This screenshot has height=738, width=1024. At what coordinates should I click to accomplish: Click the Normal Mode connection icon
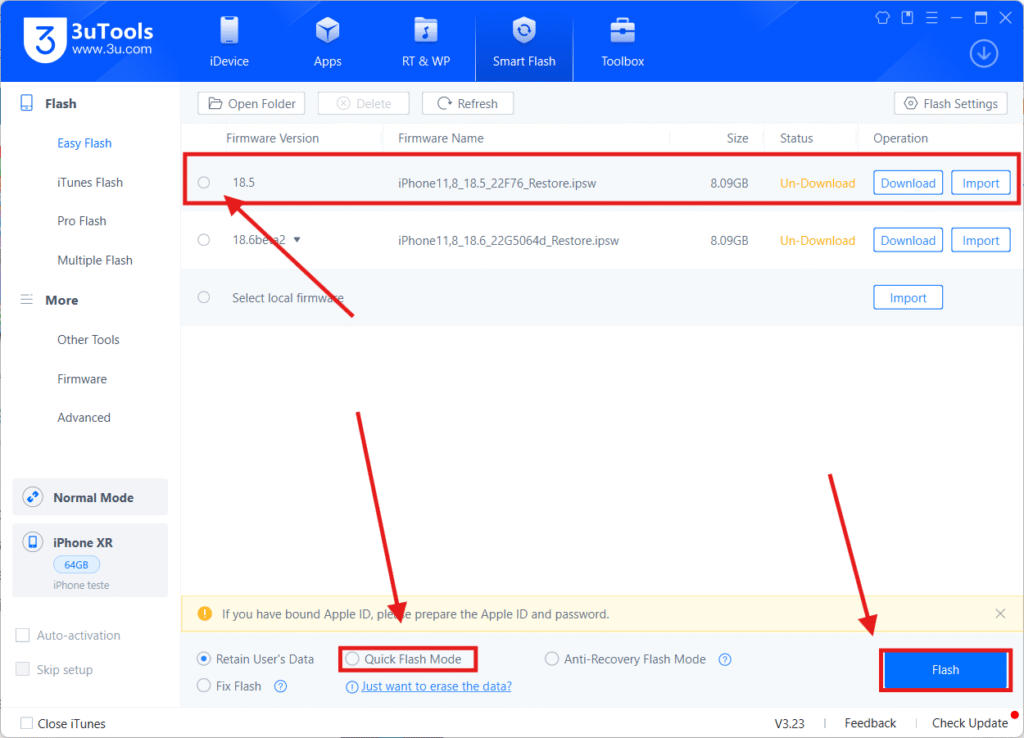pos(33,497)
